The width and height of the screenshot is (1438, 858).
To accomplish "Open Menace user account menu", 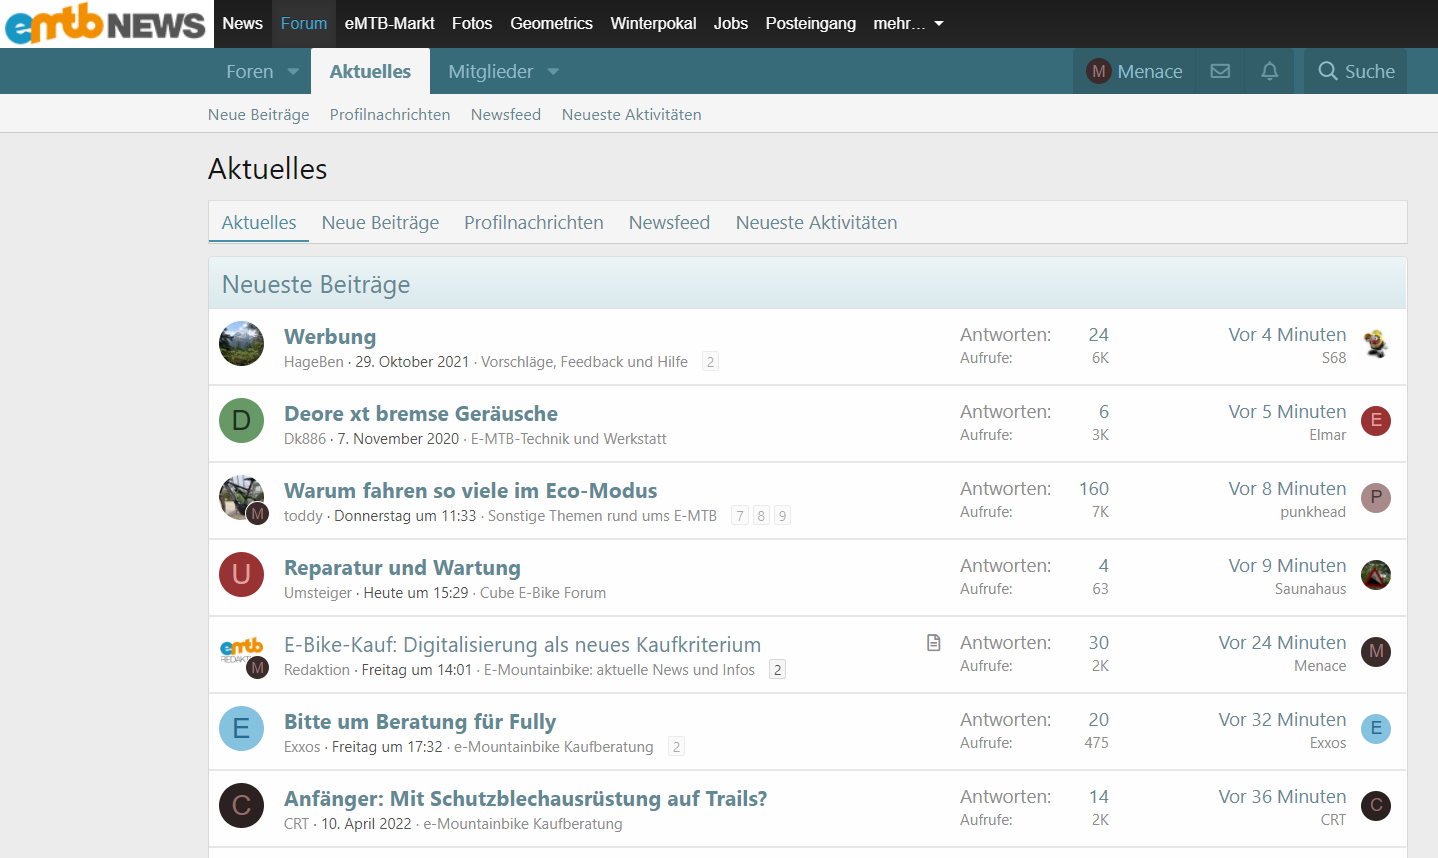I will (x=1135, y=71).
